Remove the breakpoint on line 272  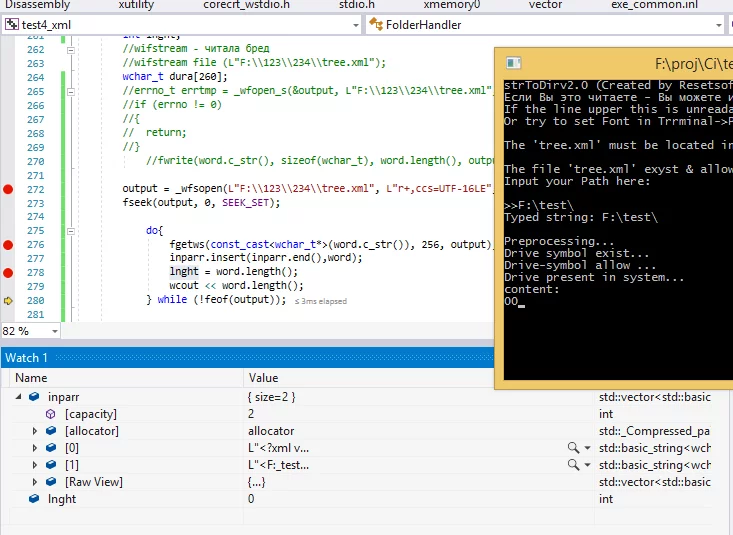tap(8, 189)
